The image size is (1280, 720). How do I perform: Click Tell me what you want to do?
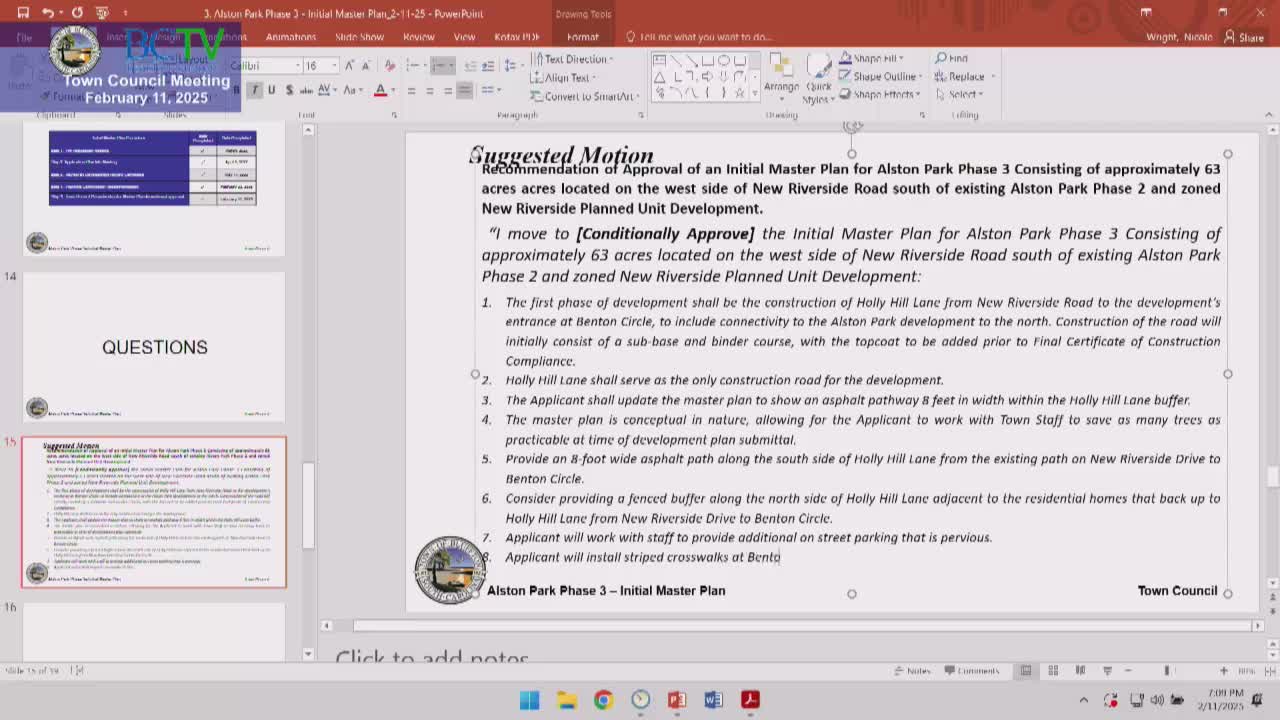point(699,37)
